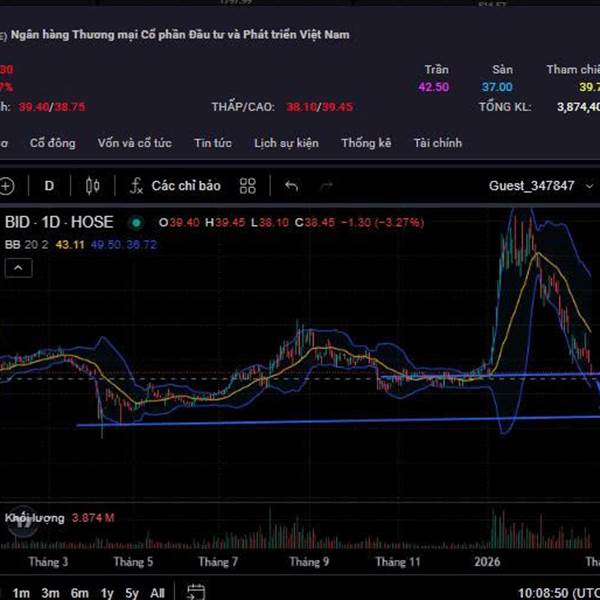
Task: Select the 1y time range
Action: click(107, 593)
